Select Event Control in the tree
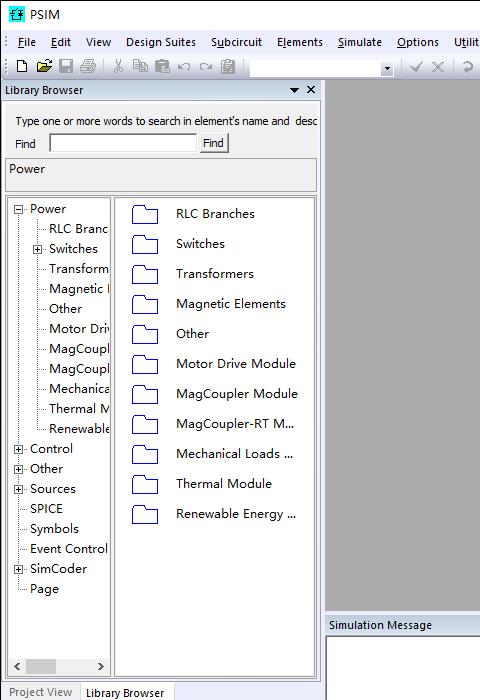480x700 pixels. [x=69, y=549]
